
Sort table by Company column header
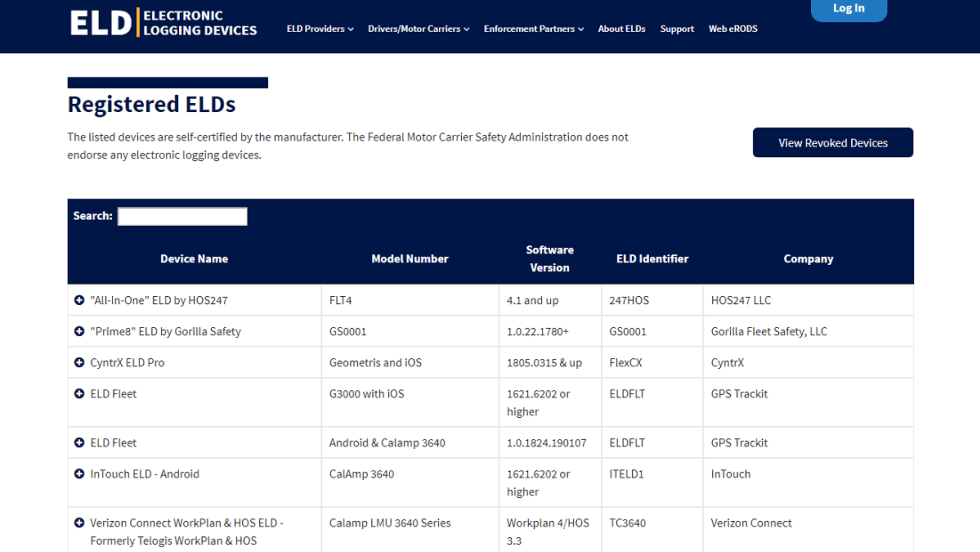(808, 259)
